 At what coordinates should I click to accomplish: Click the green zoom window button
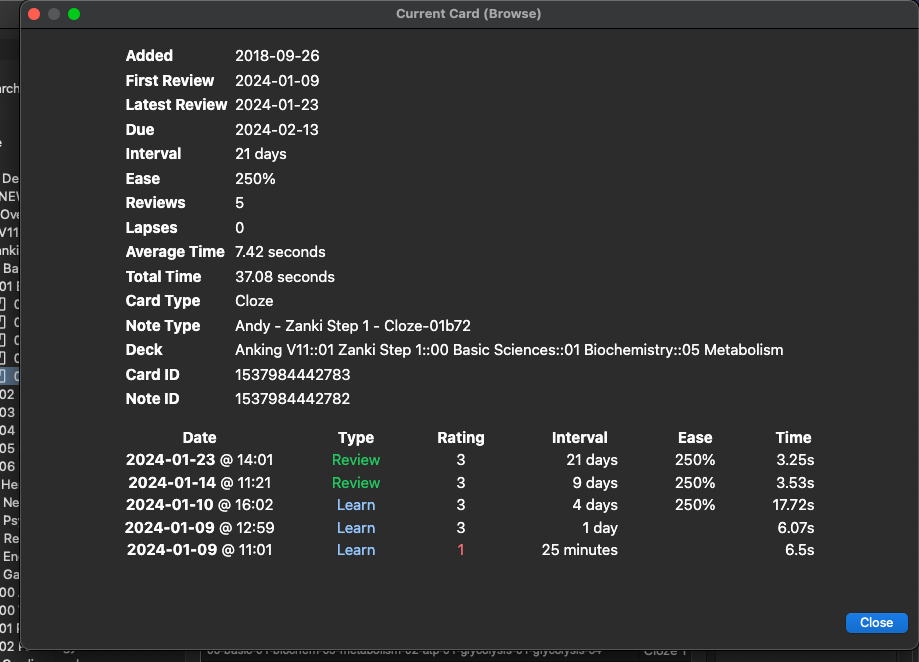74,14
